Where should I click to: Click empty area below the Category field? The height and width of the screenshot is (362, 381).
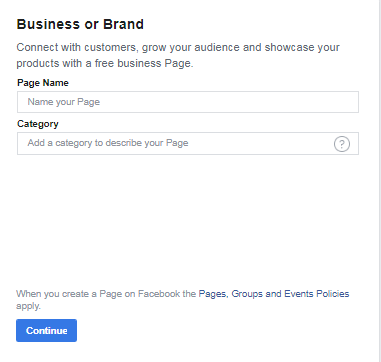(188, 220)
